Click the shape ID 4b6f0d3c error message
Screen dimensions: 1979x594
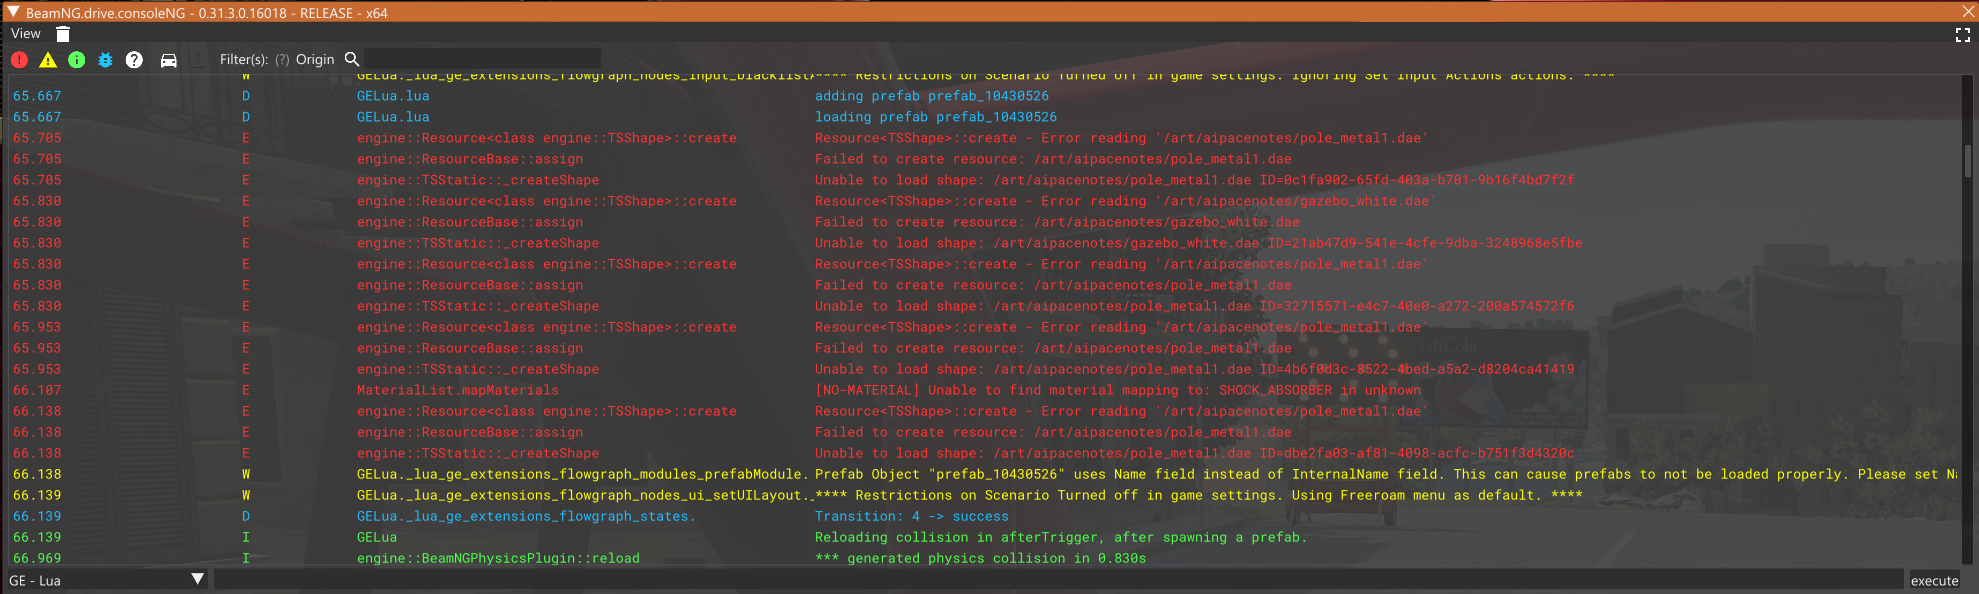click(x=1194, y=369)
